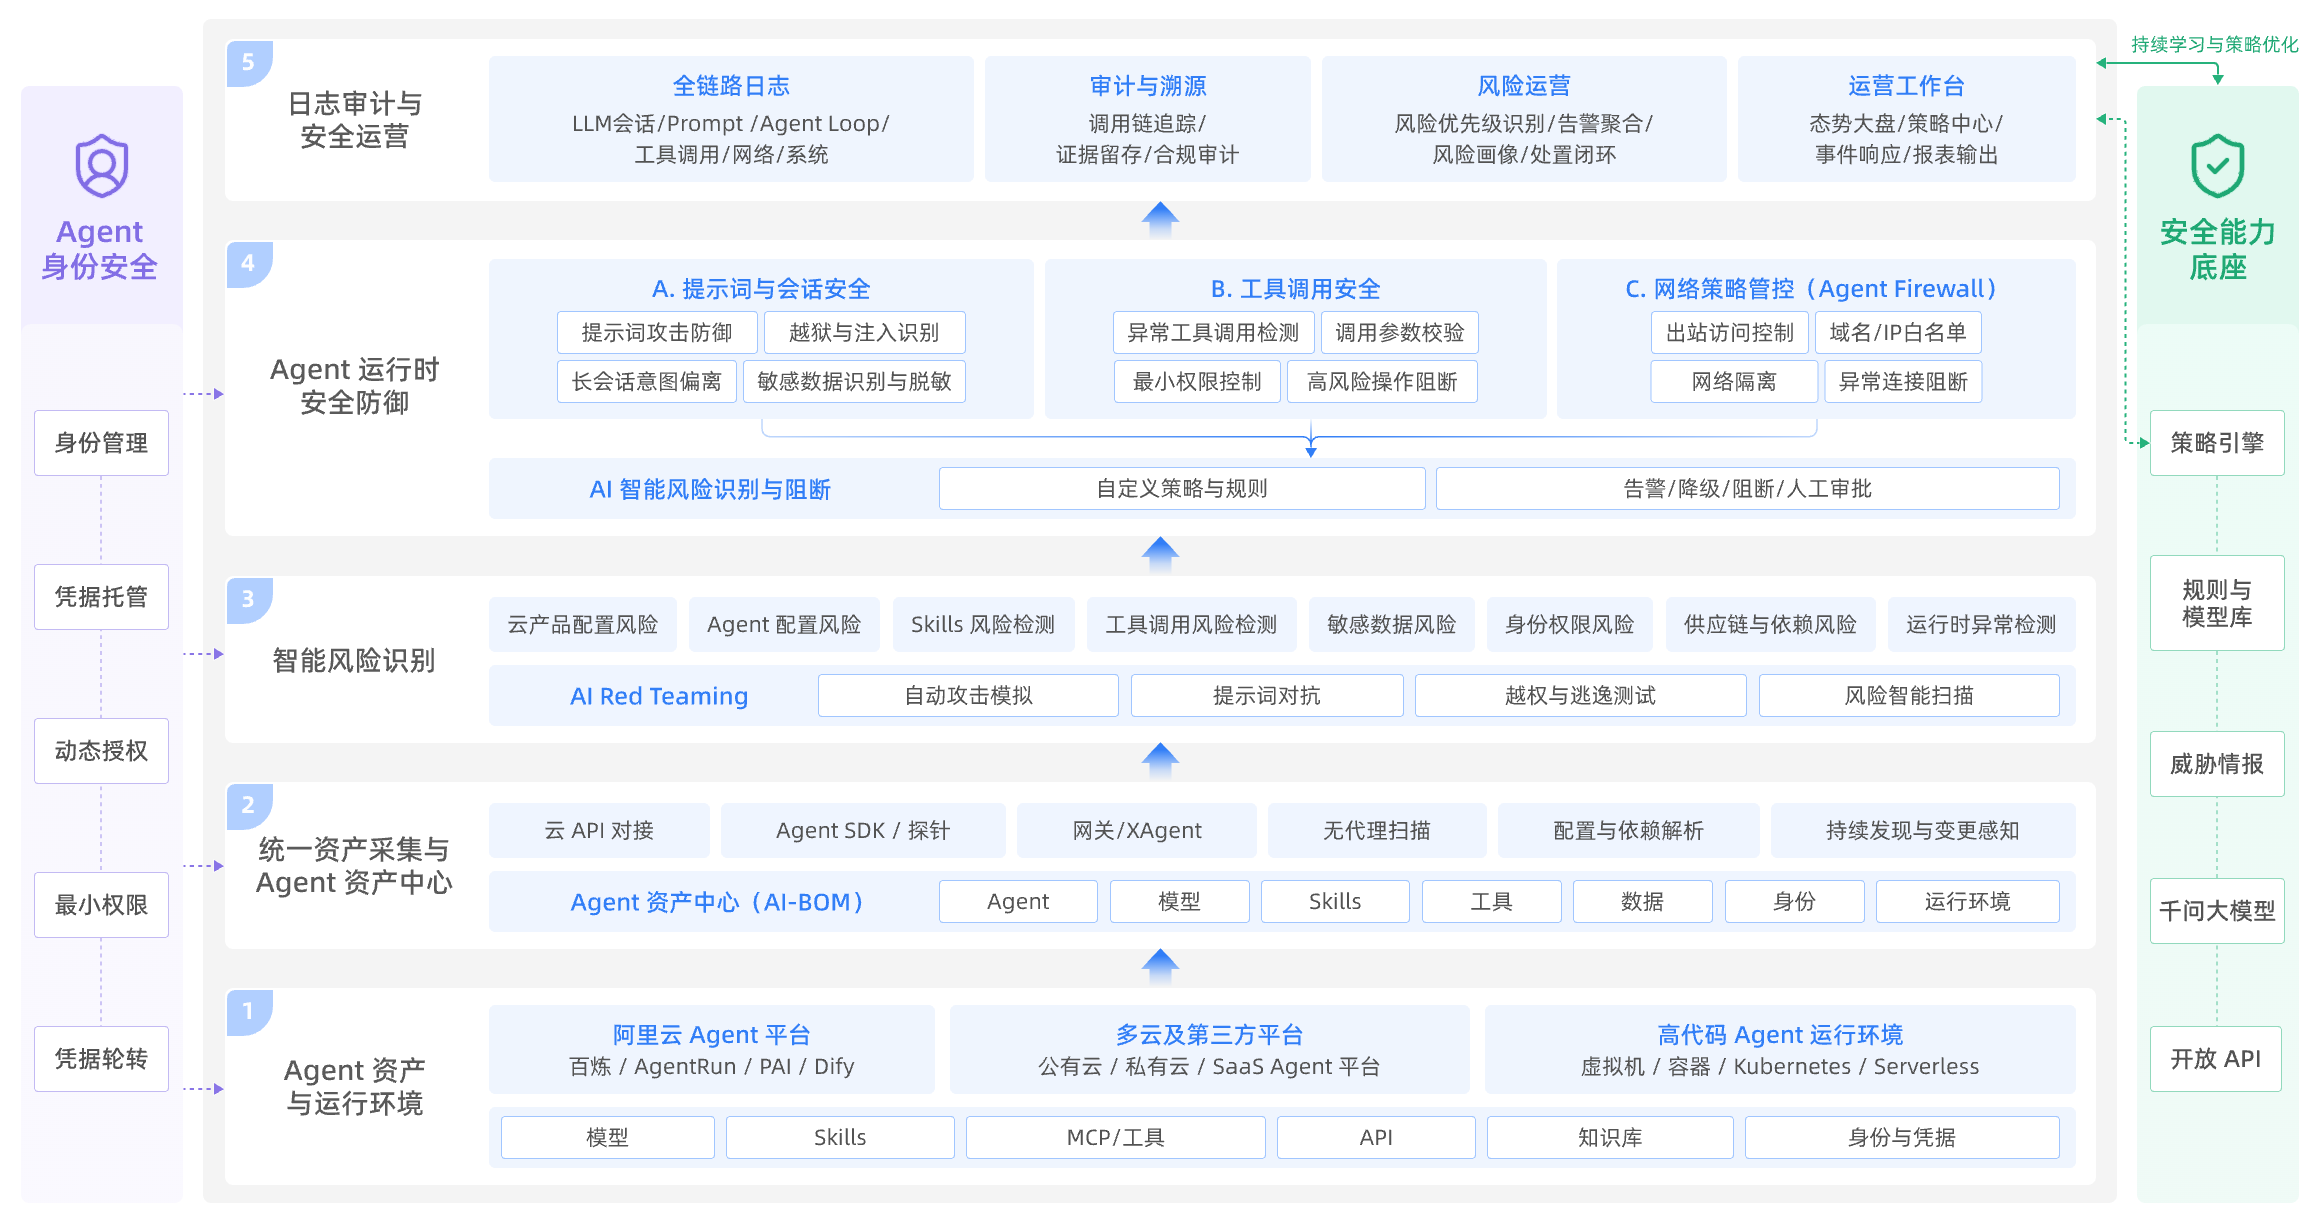This screenshot has width=2320, height=1224.
Task: Click the layer number 3 badge
Action: (x=249, y=600)
